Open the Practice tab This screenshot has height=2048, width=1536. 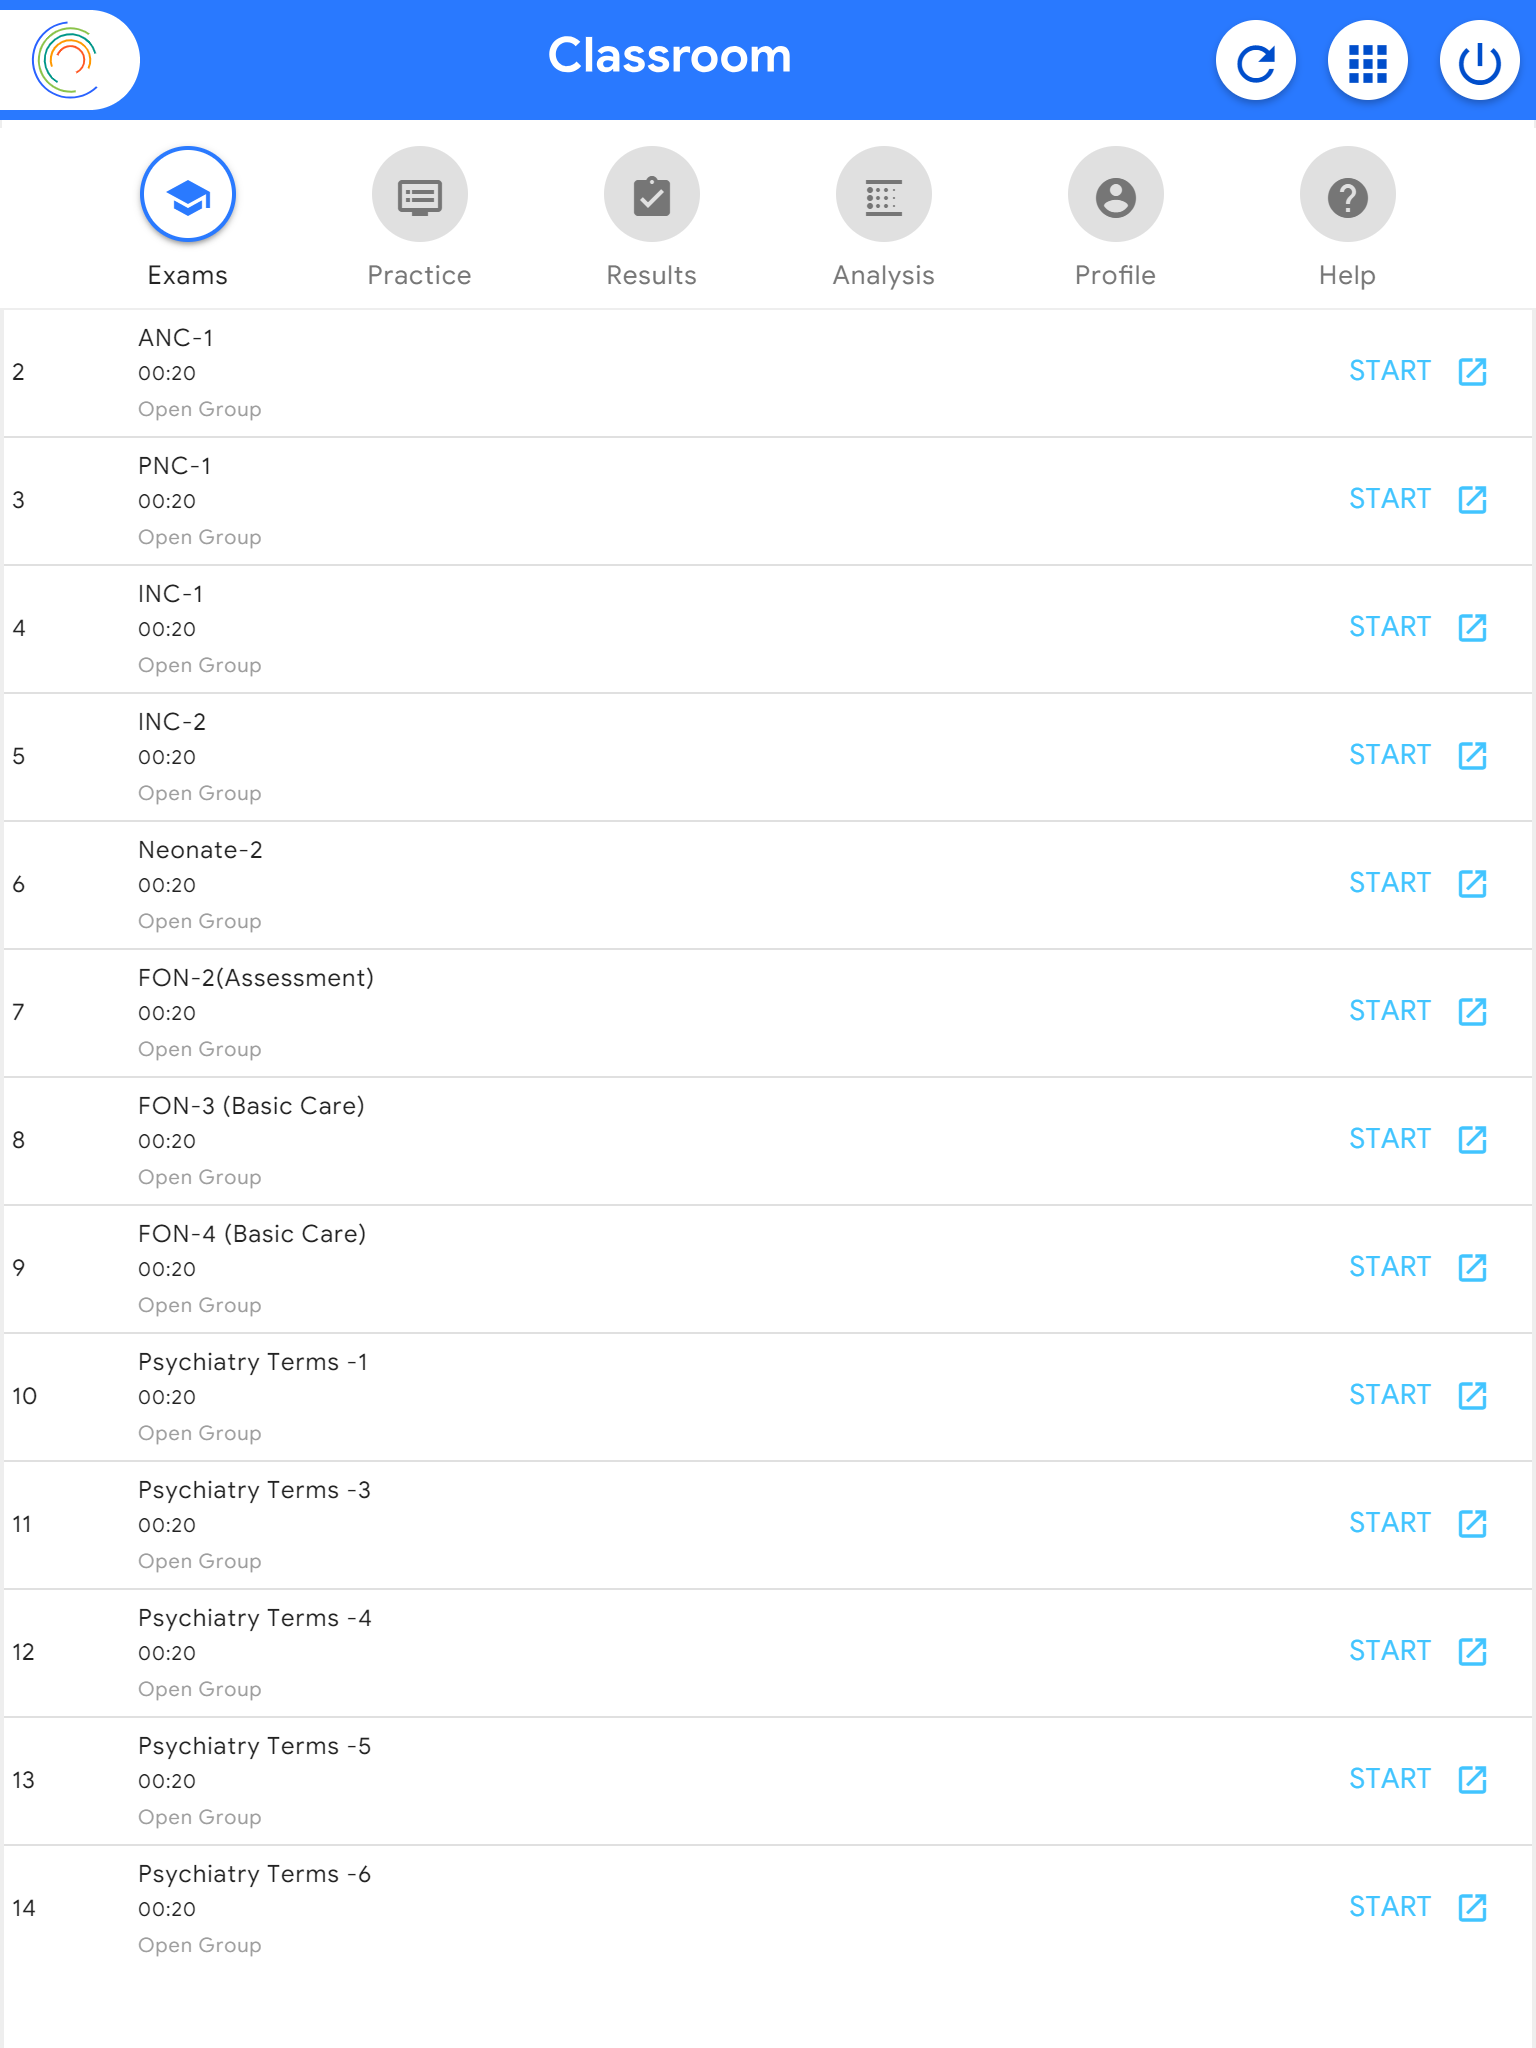click(x=420, y=196)
